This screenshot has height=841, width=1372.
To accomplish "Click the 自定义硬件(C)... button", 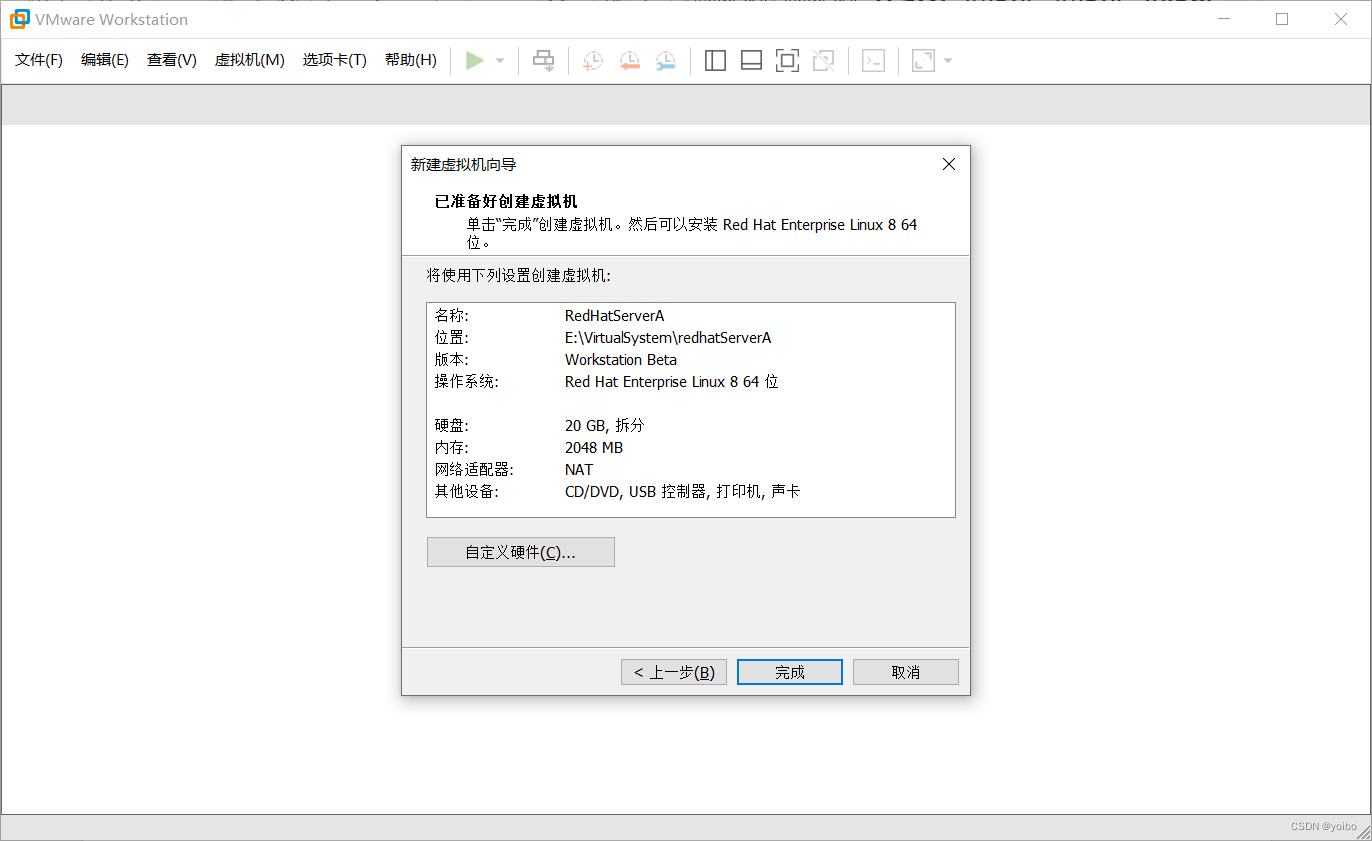I will [520, 552].
